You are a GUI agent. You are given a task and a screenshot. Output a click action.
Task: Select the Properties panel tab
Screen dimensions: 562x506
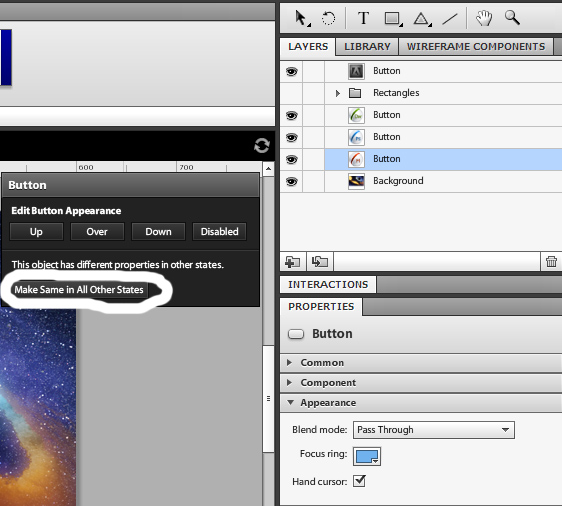pyautogui.click(x=321, y=307)
